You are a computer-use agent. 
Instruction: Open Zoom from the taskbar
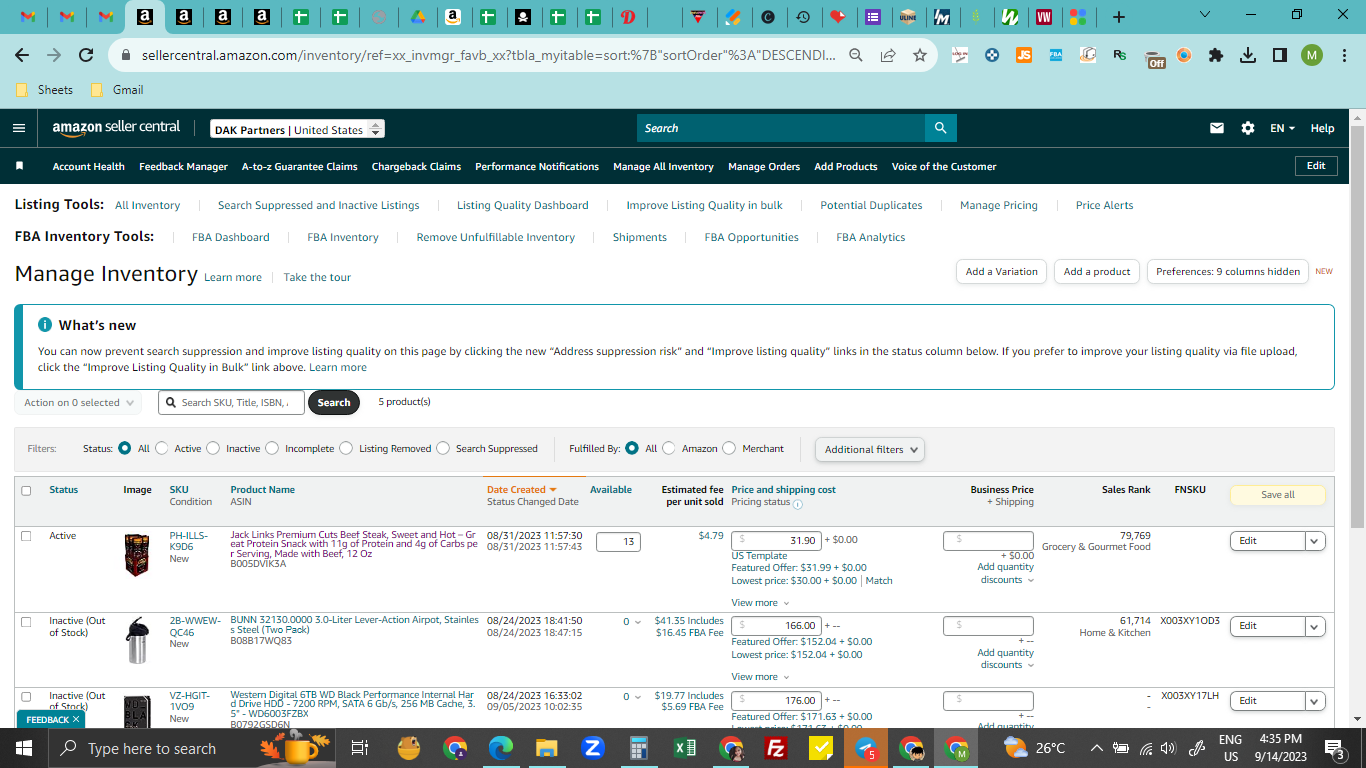point(592,748)
